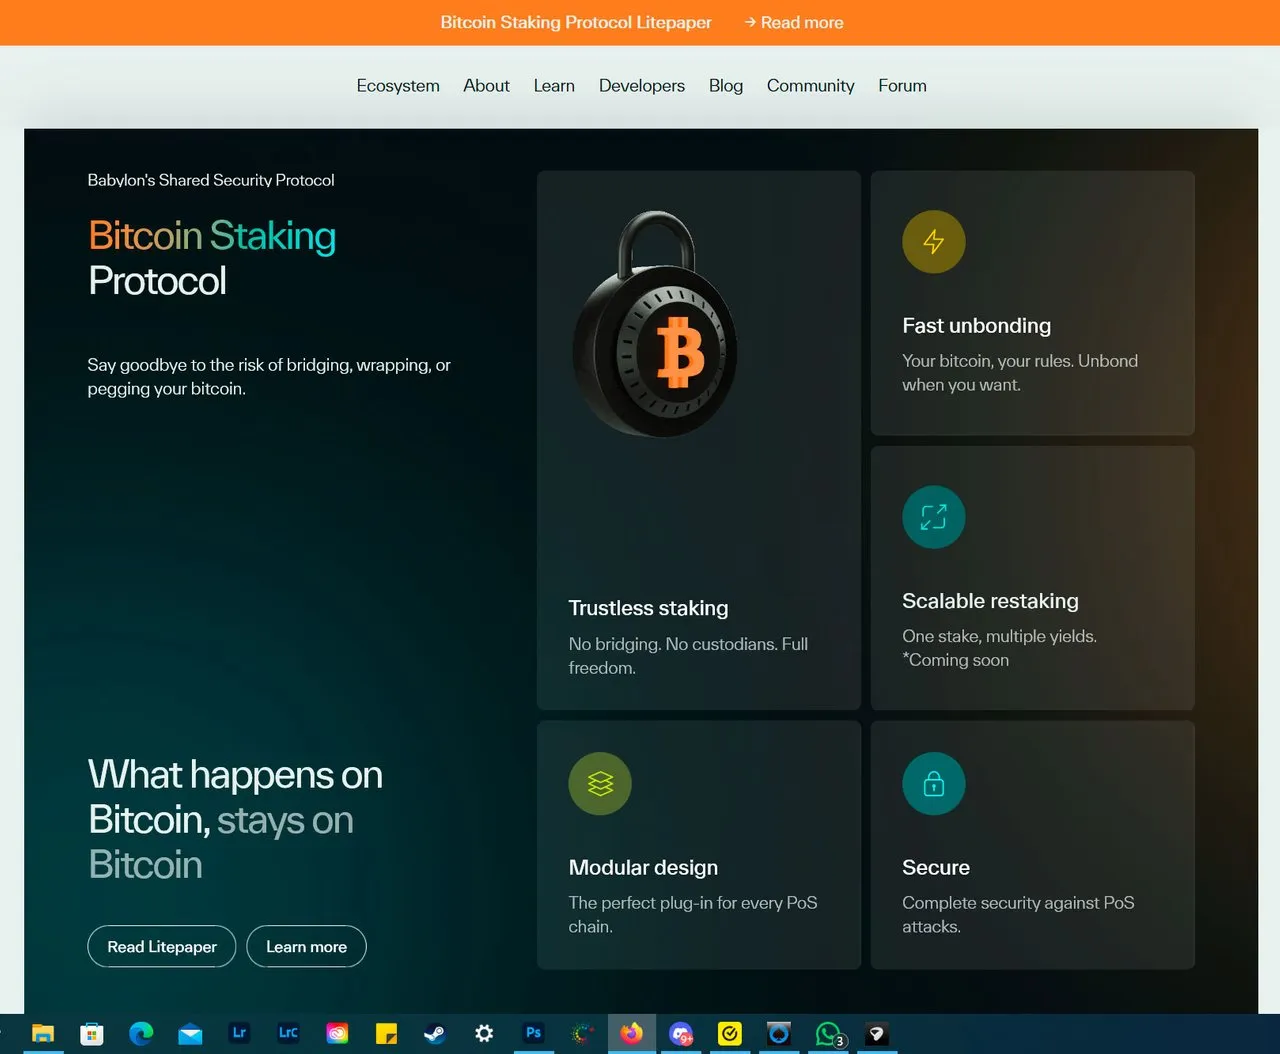Open Microsoft Store from the taskbar

[92, 1034]
